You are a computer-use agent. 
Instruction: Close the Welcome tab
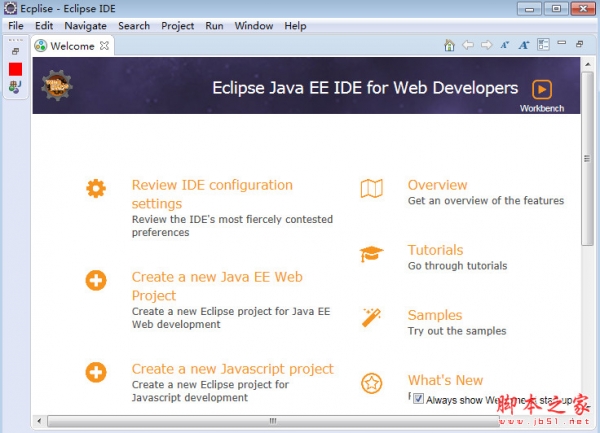coord(105,46)
